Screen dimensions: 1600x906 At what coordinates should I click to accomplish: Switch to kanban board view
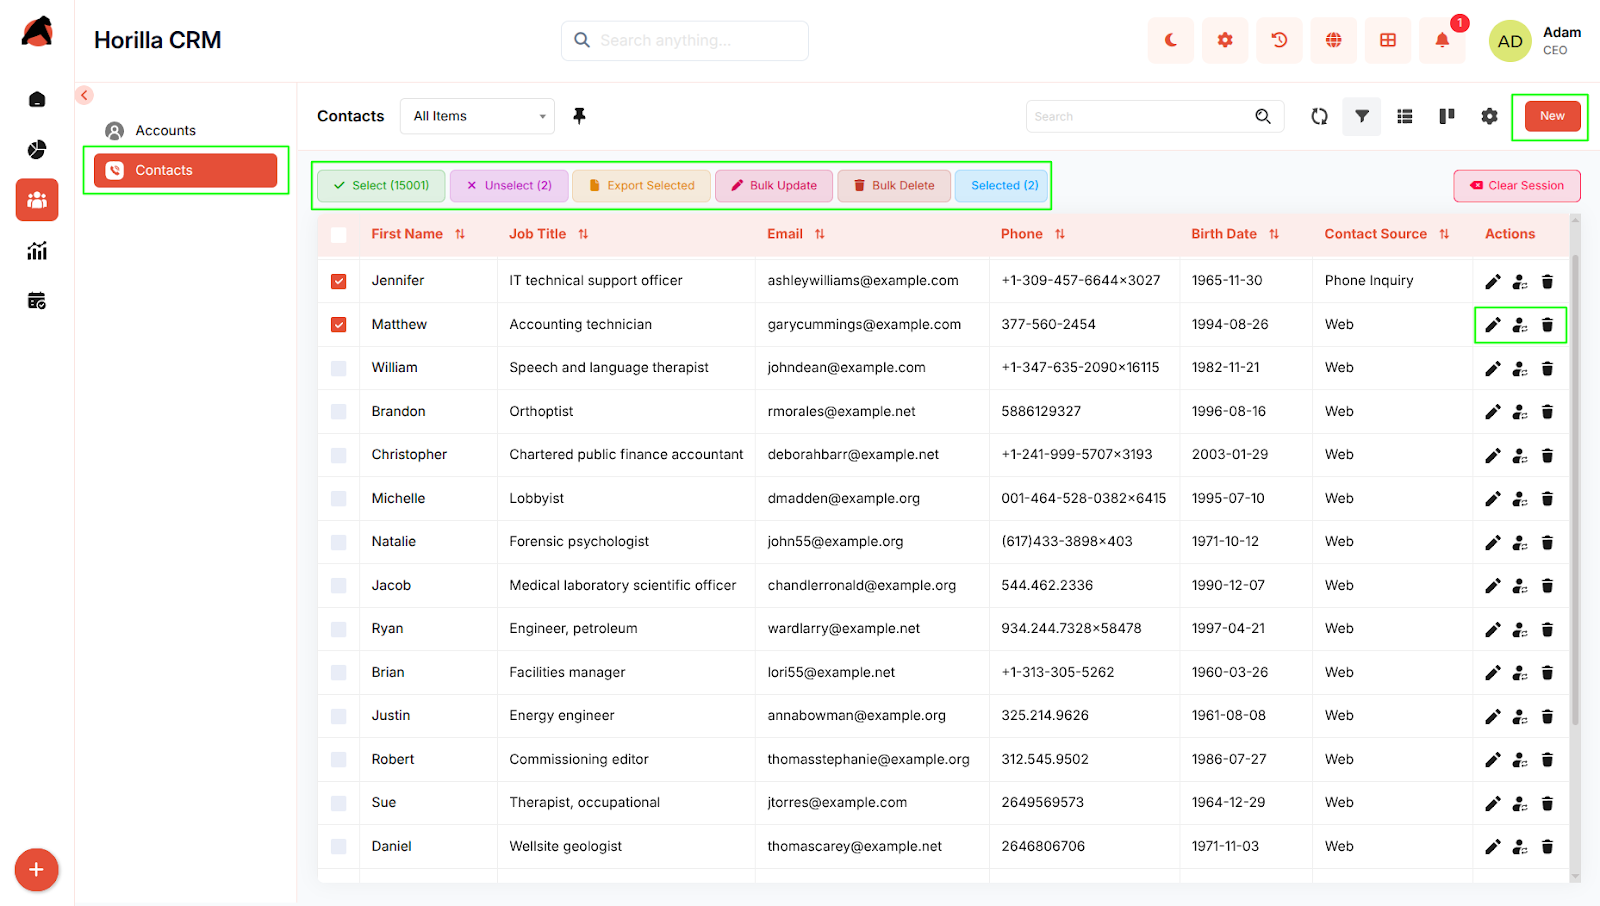pyautogui.click(x=1446, y=117)
